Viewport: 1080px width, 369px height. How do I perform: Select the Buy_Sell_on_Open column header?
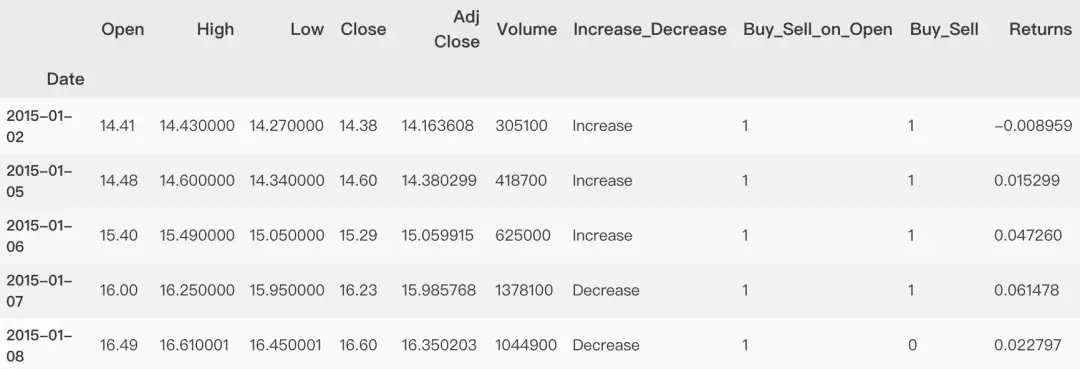(818, 30)
